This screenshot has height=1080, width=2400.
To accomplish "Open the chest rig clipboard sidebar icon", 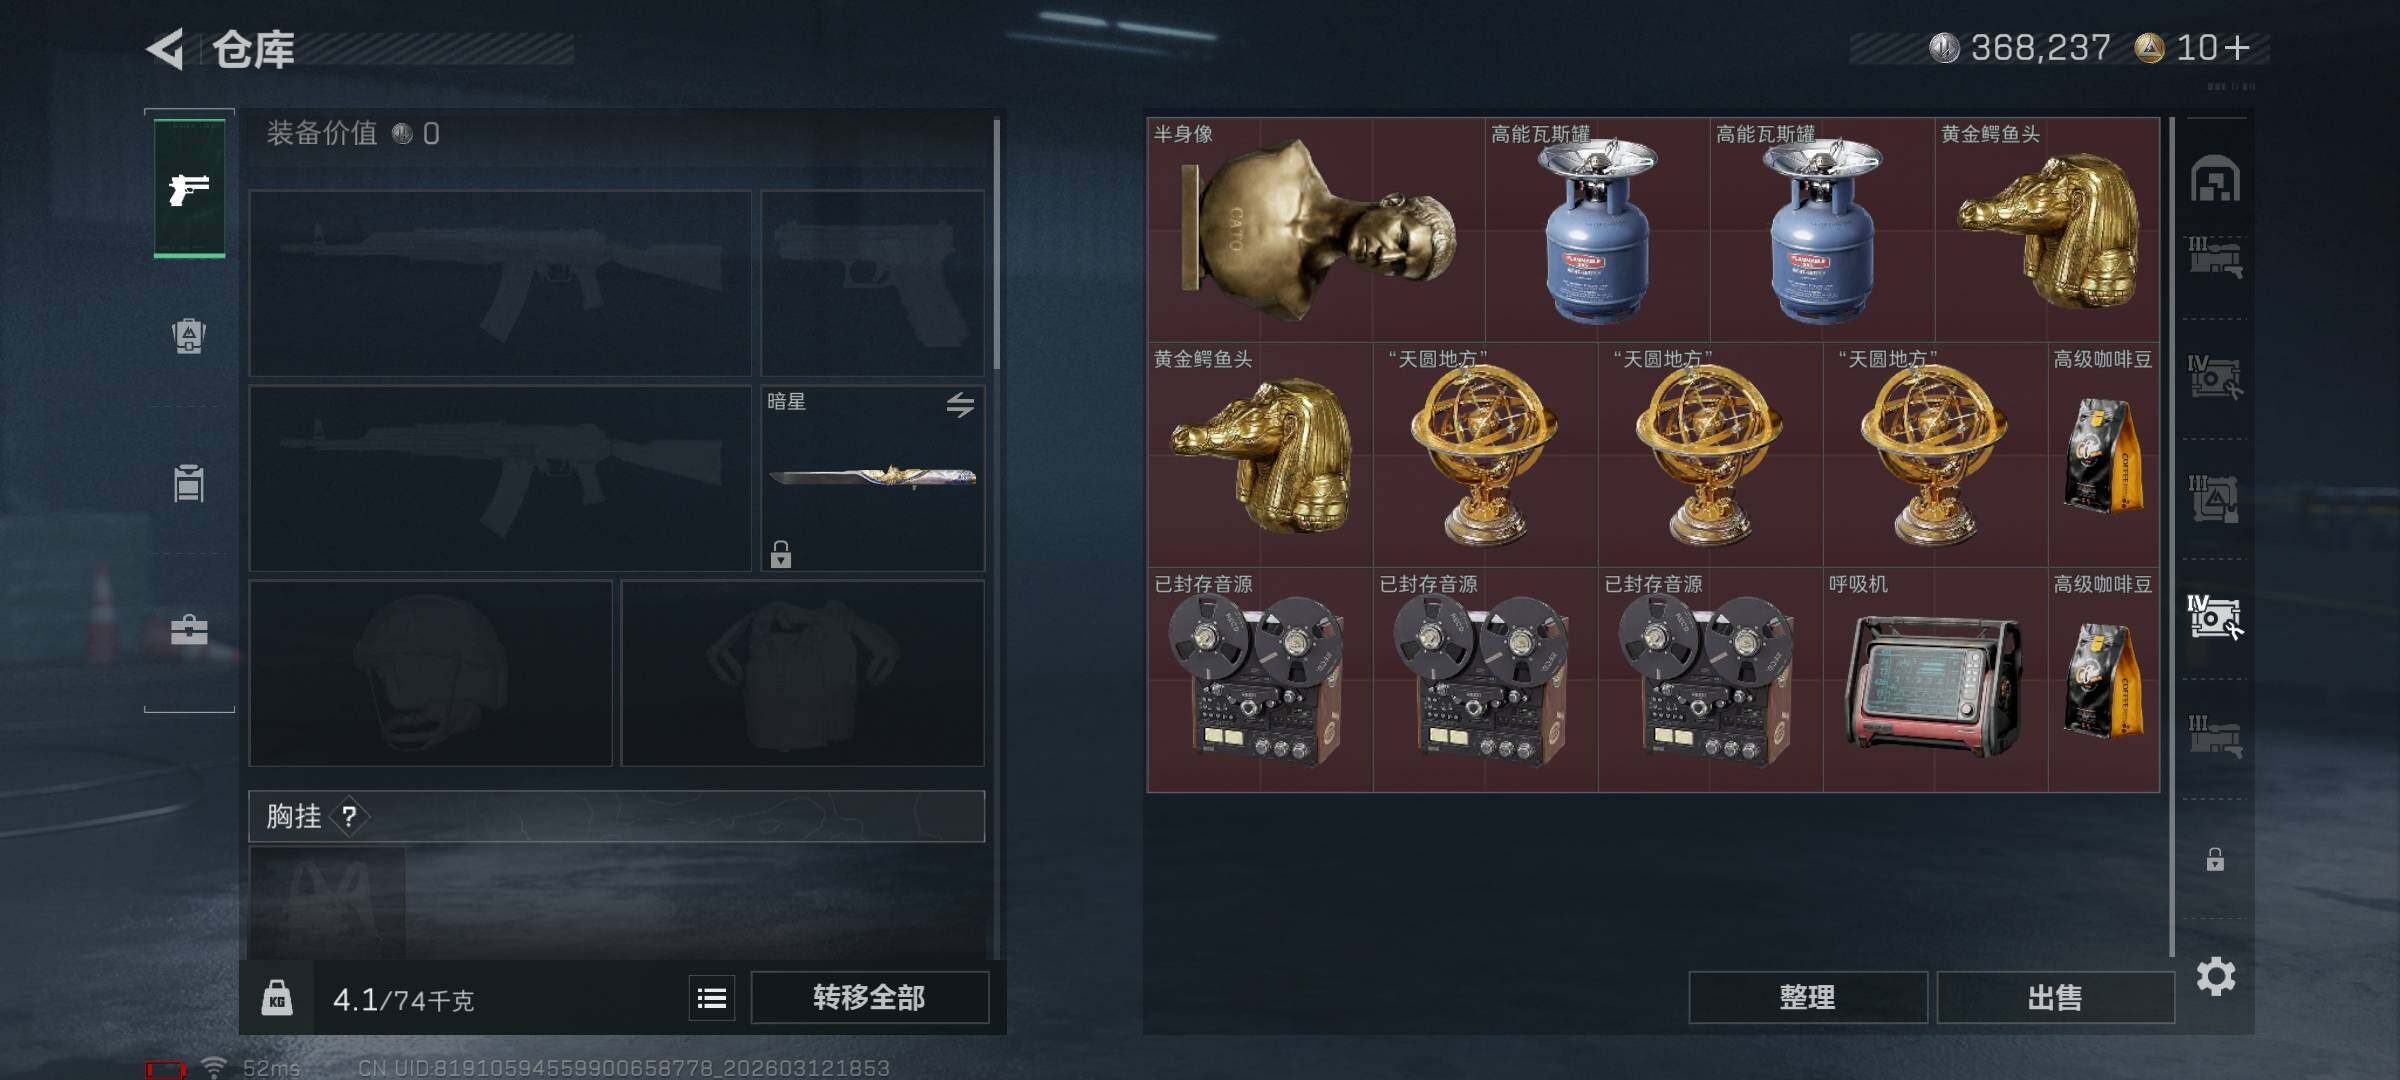I will (189, 483).
